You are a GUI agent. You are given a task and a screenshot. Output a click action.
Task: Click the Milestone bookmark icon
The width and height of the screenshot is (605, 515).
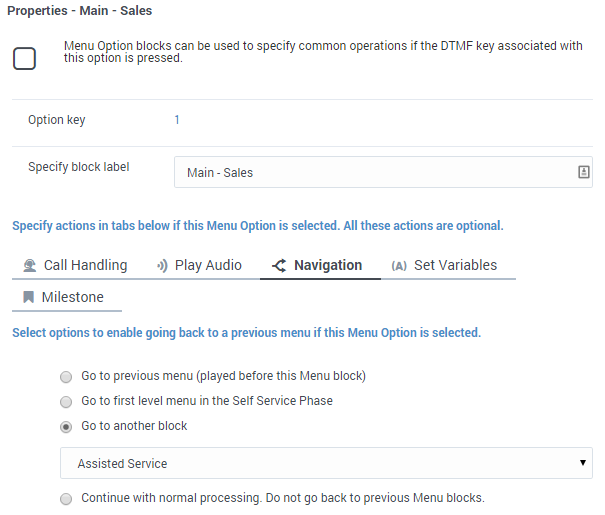(x=29, y=297)
